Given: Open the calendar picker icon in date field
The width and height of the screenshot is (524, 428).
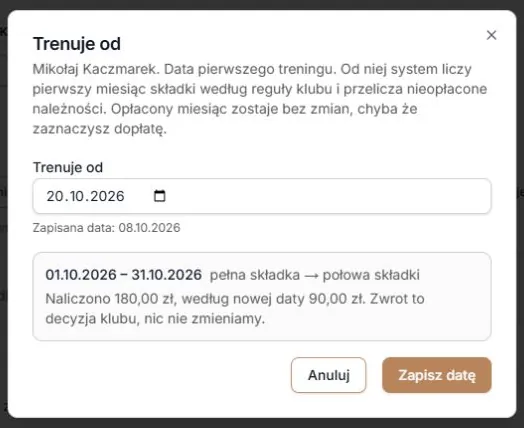Looking at the screenshot, I should 159,196.
